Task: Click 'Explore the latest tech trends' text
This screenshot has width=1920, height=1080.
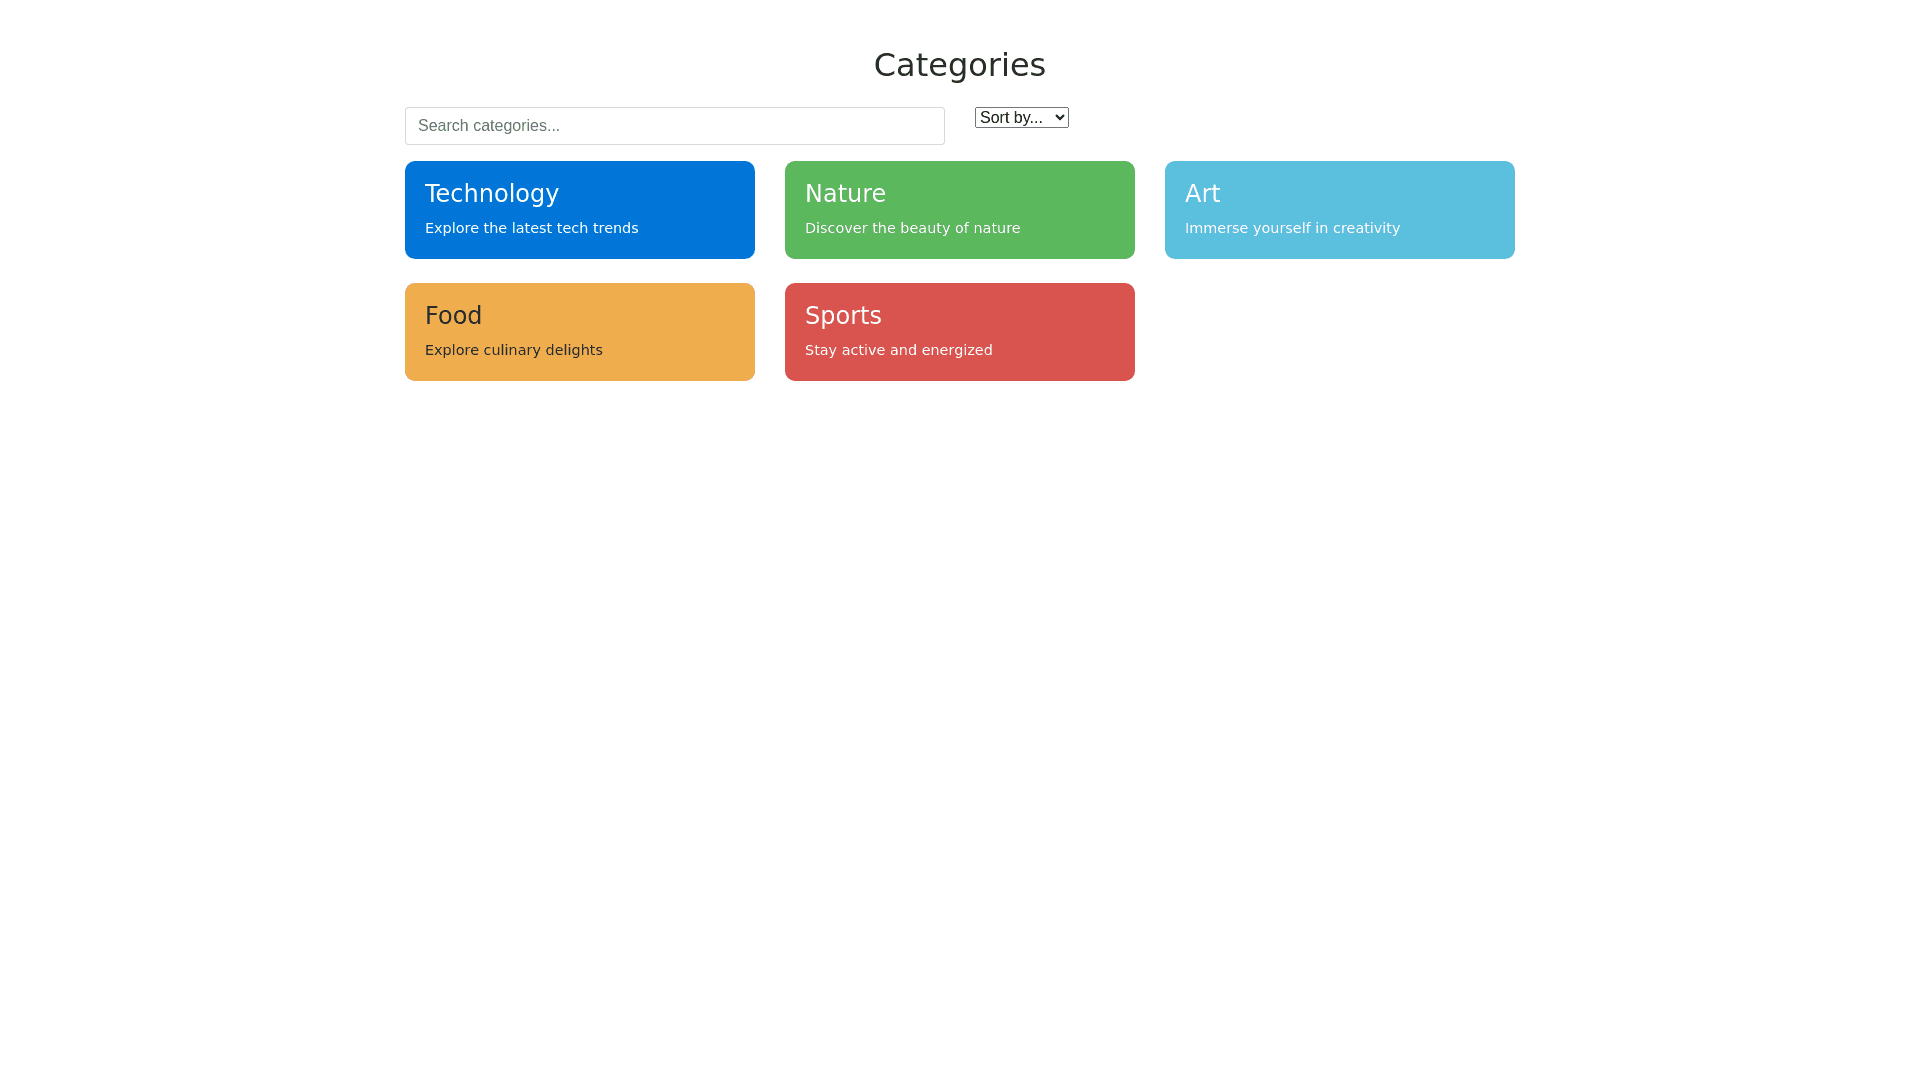Action: (531, 228)
